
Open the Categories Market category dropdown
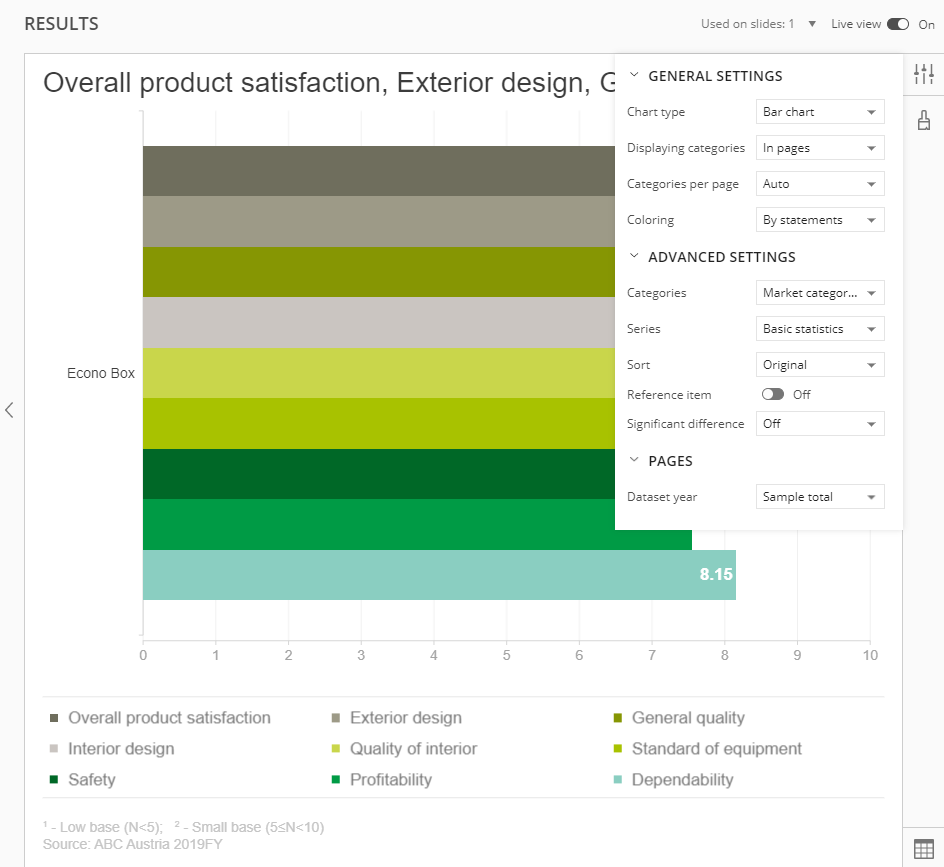pyautogui.click(x=820, y=293)
